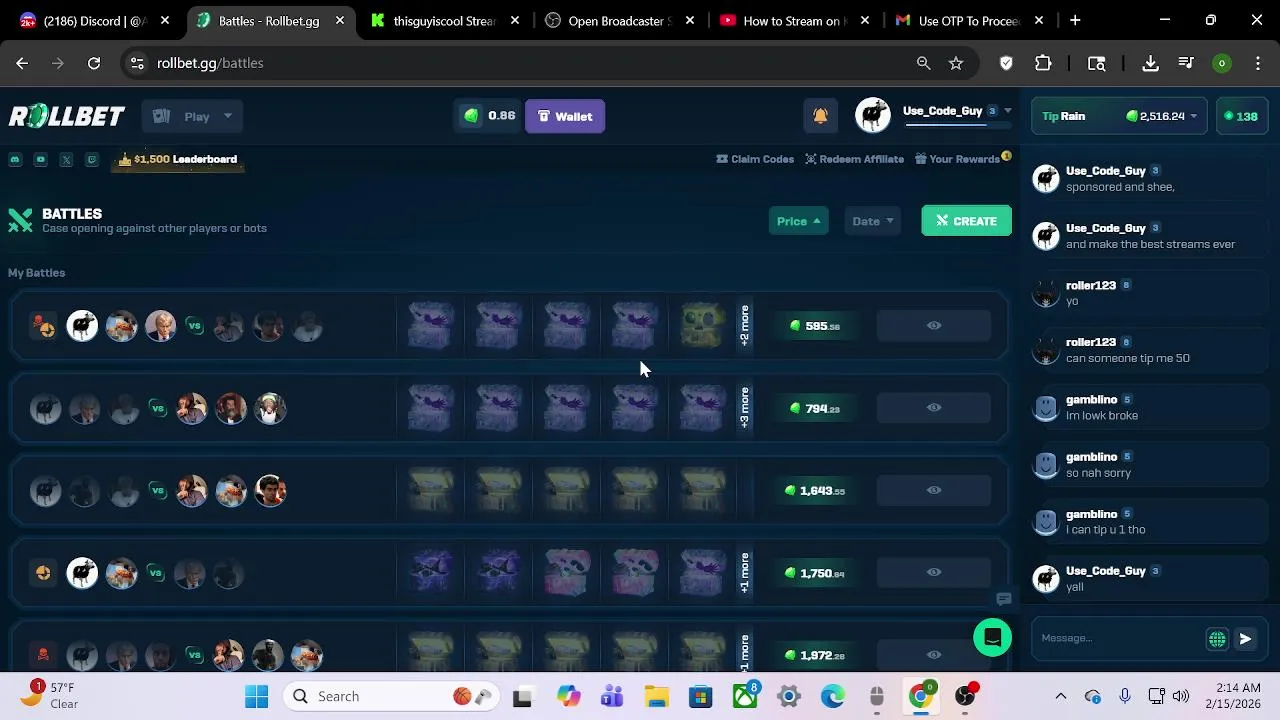The width and height of the screenshot is (1280, 720).
Task: Open Chrome extensions puzzle icon
Action: pyautogui.click(x=1043, y=63)
